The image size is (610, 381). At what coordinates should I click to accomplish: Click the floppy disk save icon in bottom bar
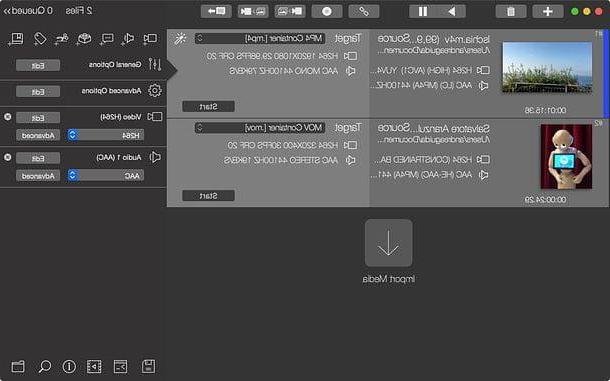(148, 366)
